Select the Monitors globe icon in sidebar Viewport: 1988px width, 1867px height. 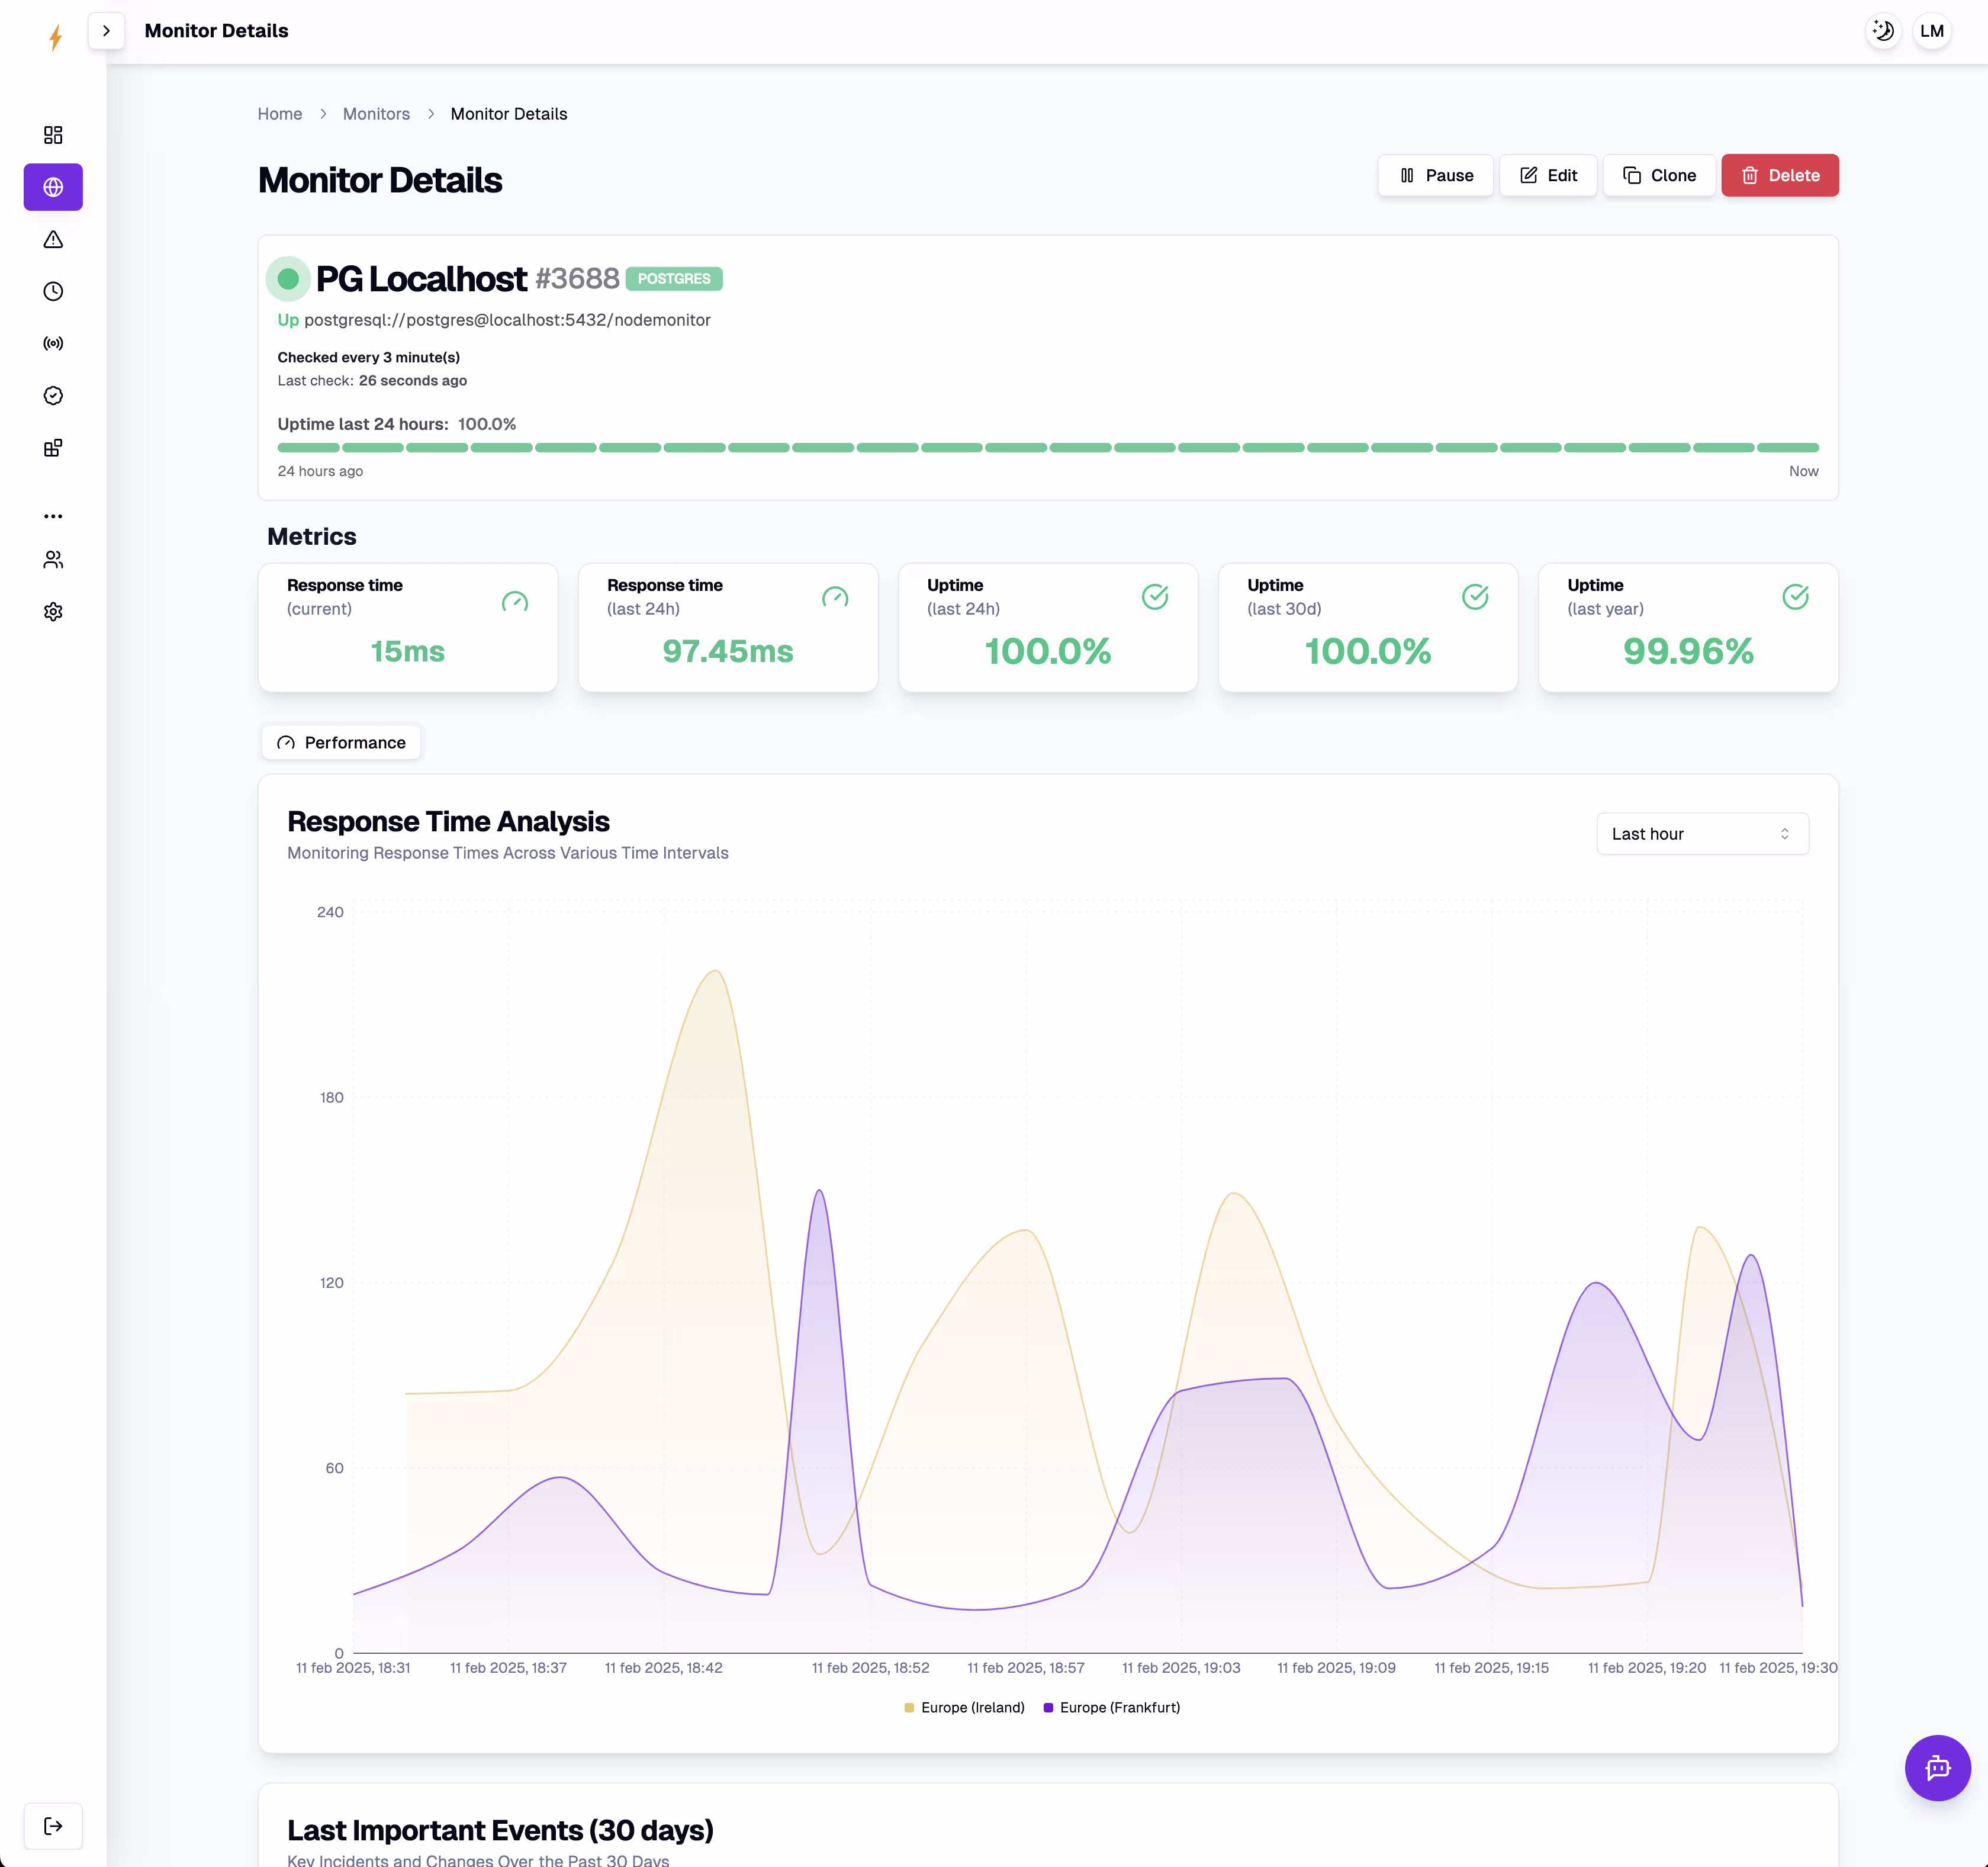(52, 187)
